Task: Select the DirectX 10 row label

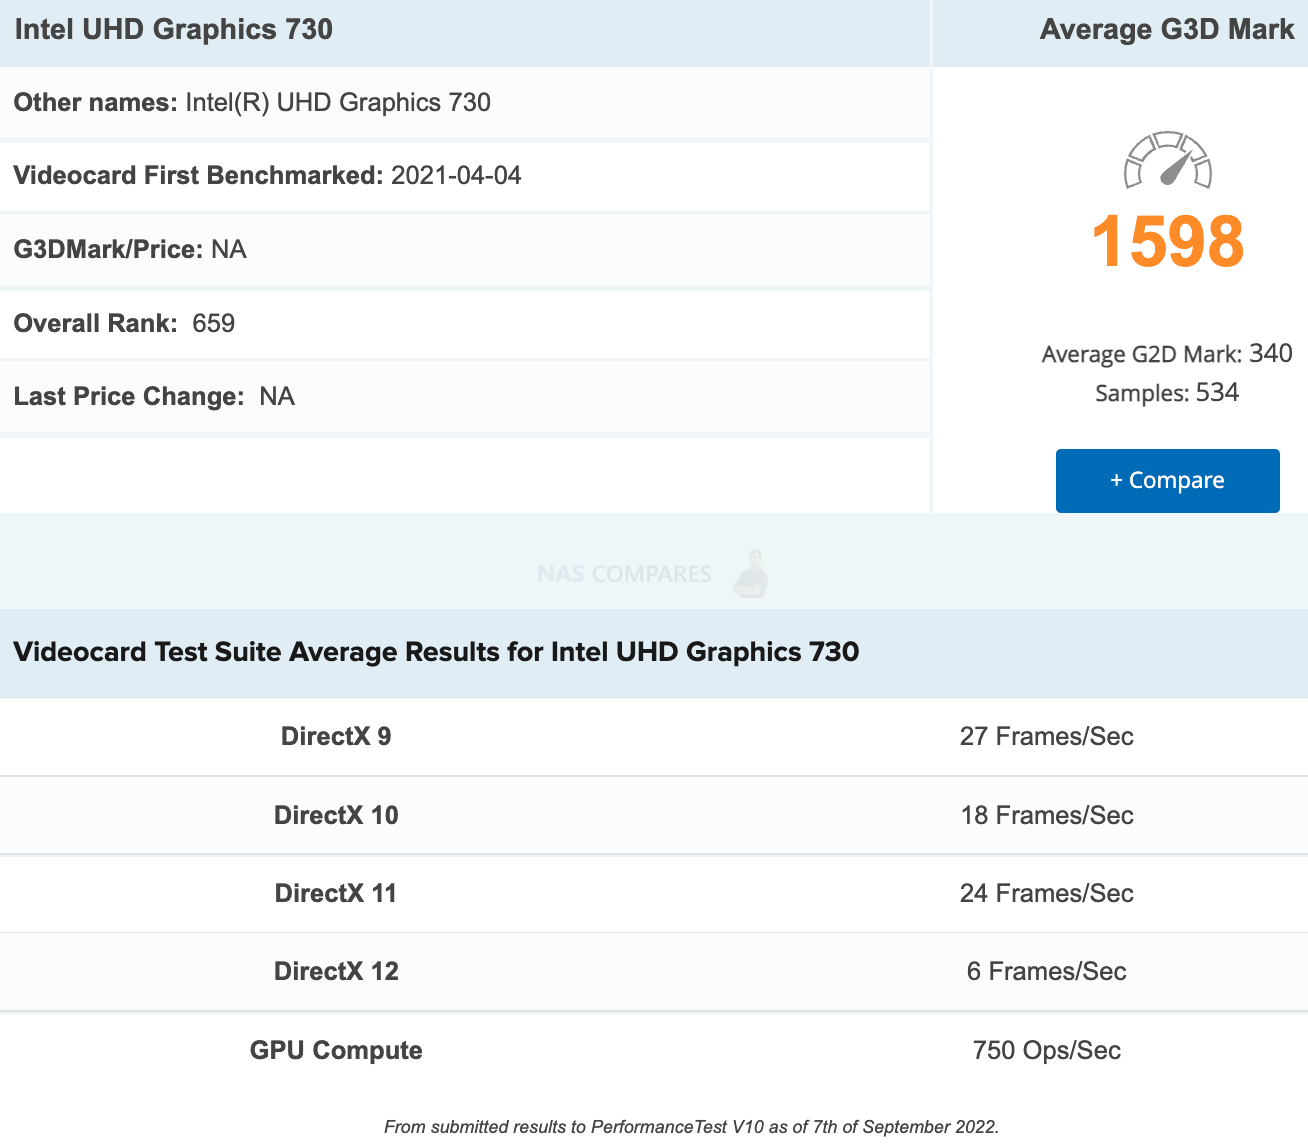Action: (336, 815)
